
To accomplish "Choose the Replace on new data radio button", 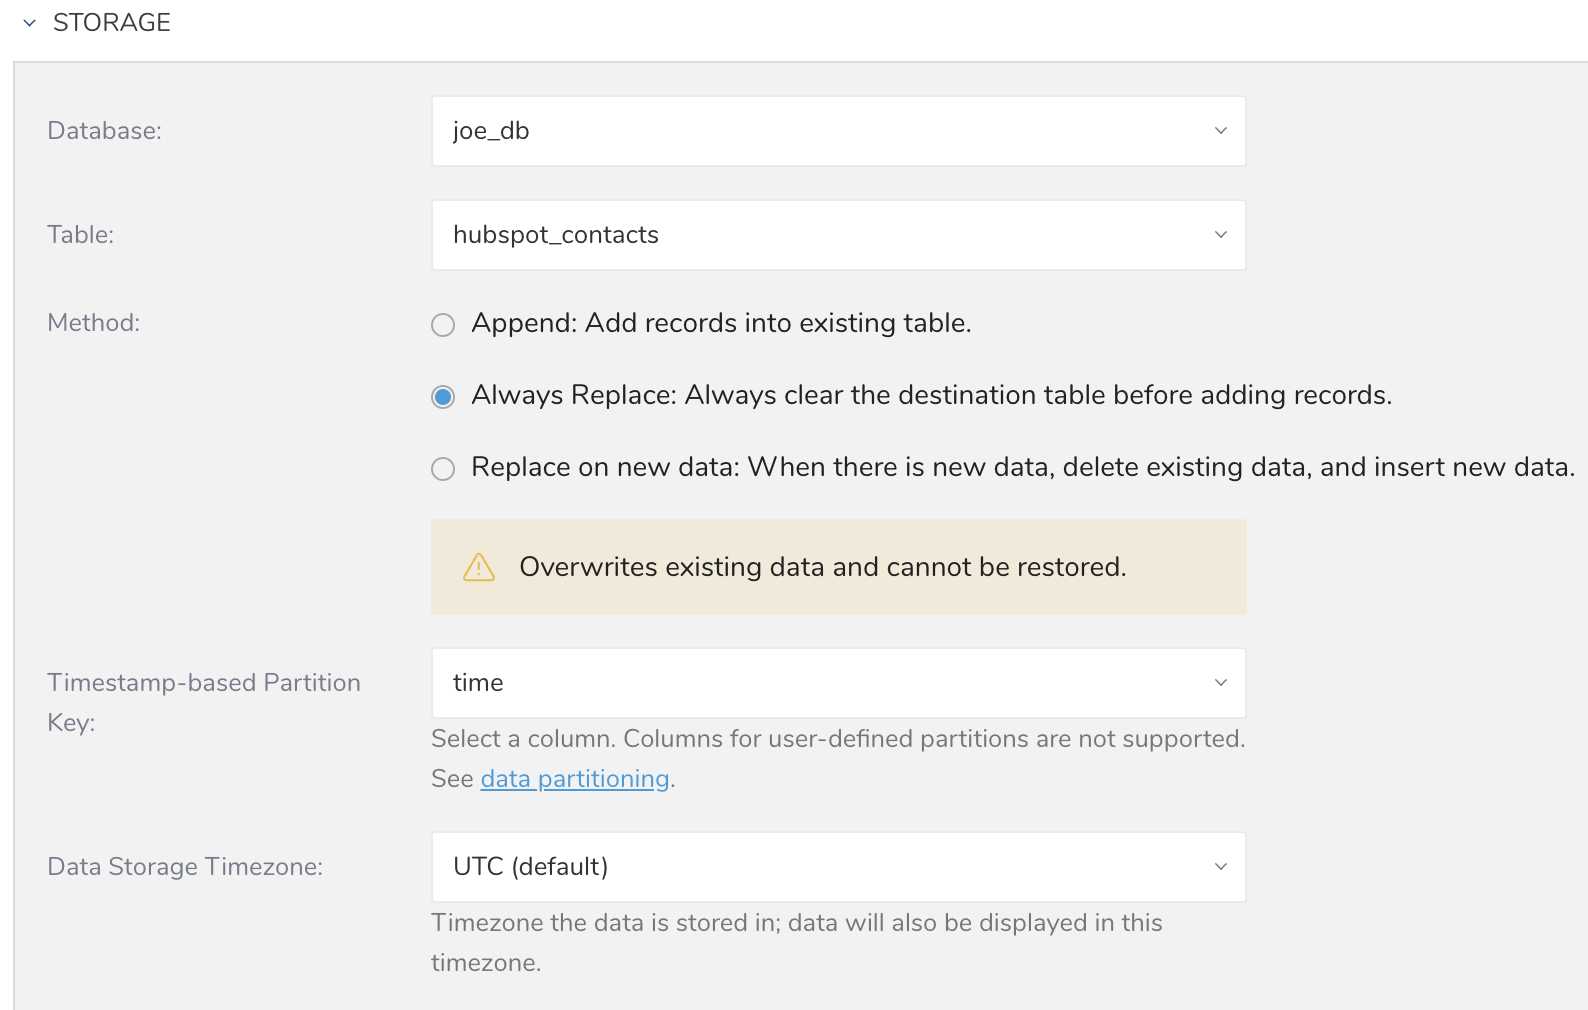I will coord(443,469).
